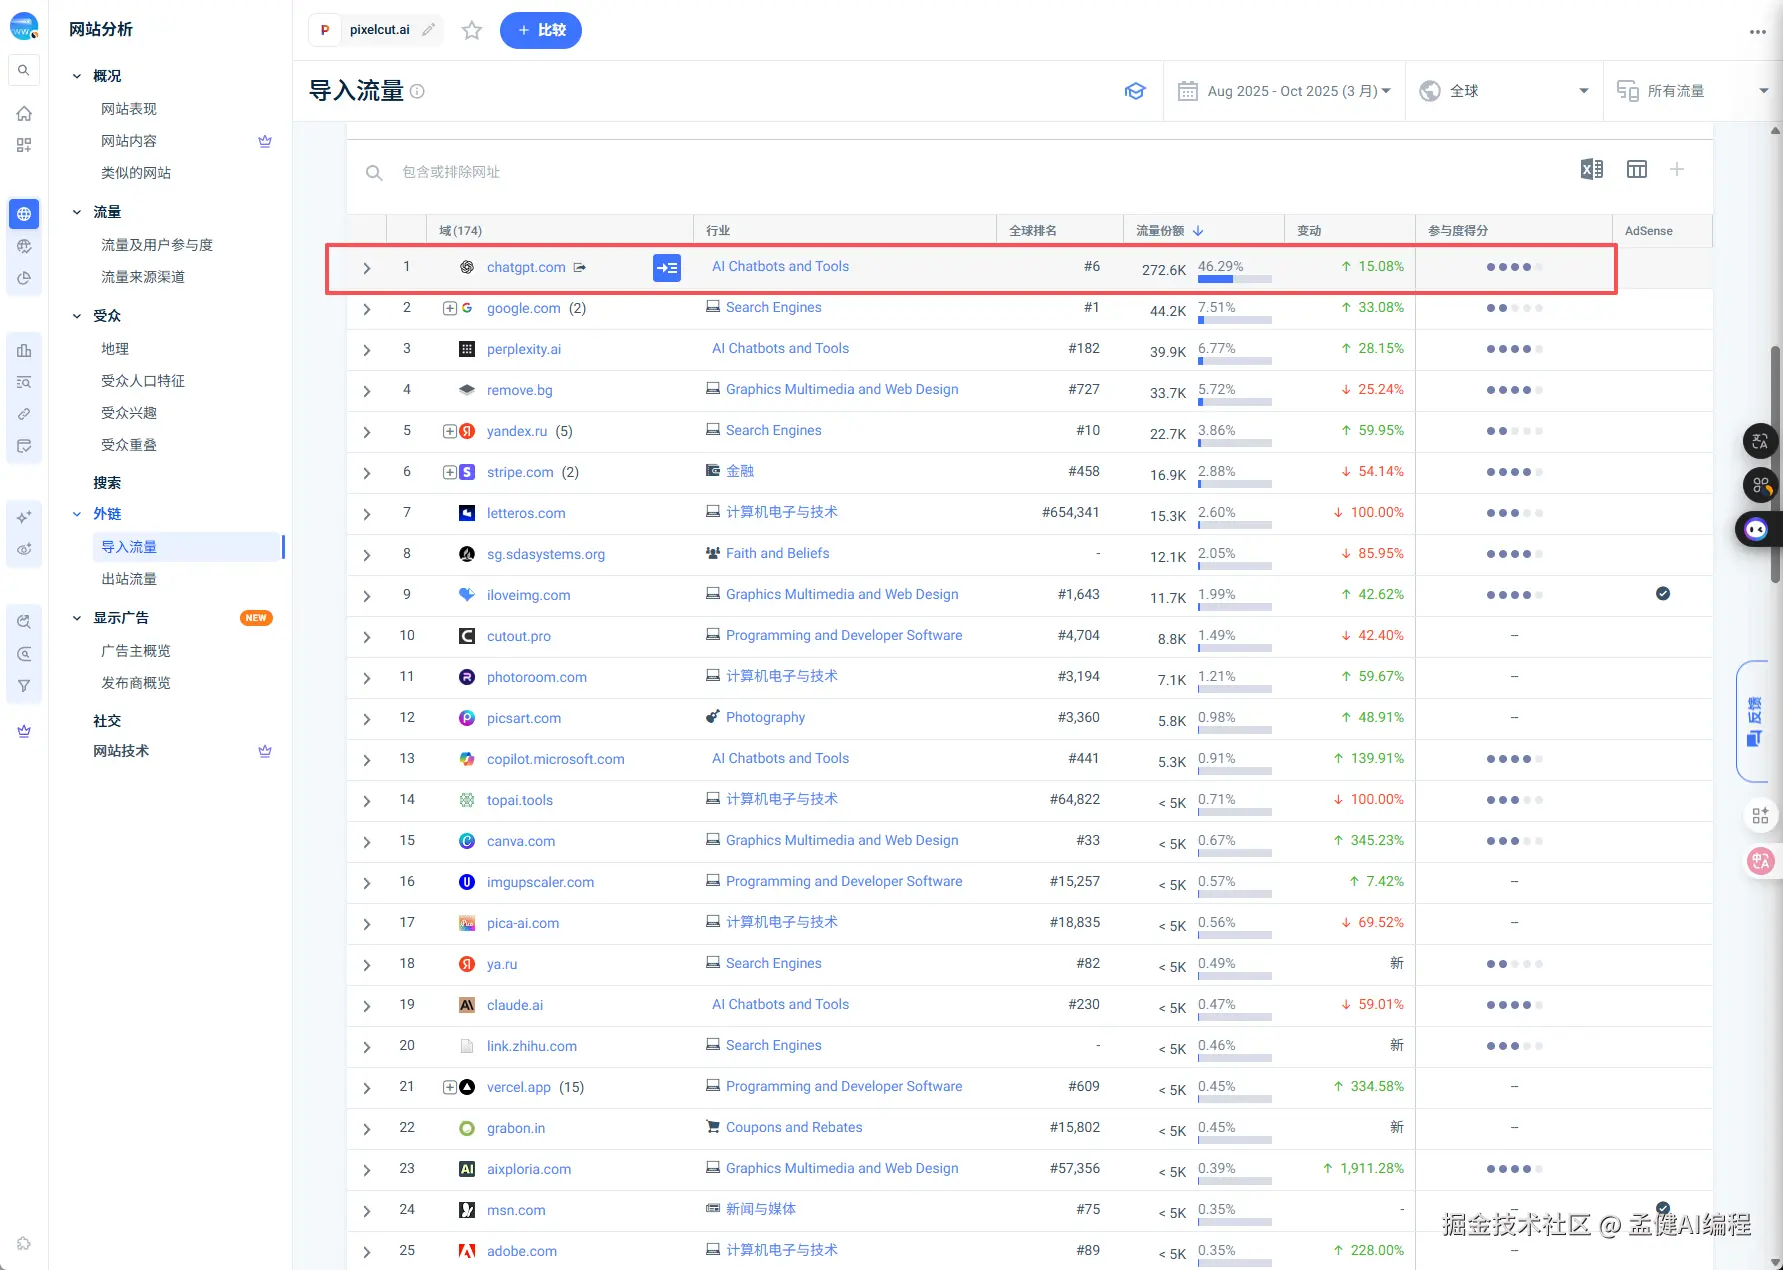Expand the perplexity.ai row details
This screenshot has width=1783, height=1270.
pos(367,350)
